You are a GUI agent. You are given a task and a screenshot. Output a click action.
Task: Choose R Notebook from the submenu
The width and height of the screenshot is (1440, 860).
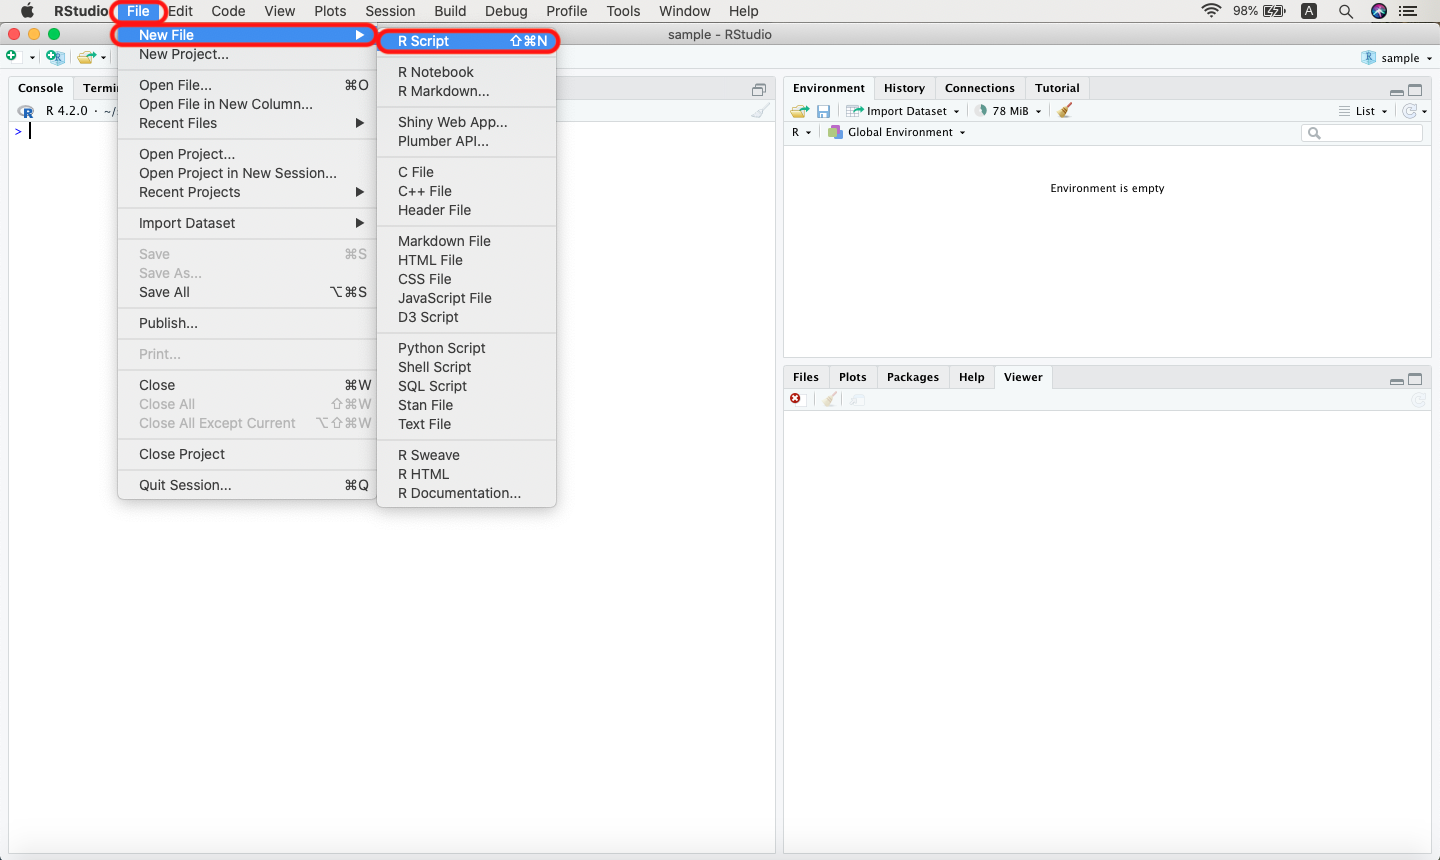pos(467,72)
